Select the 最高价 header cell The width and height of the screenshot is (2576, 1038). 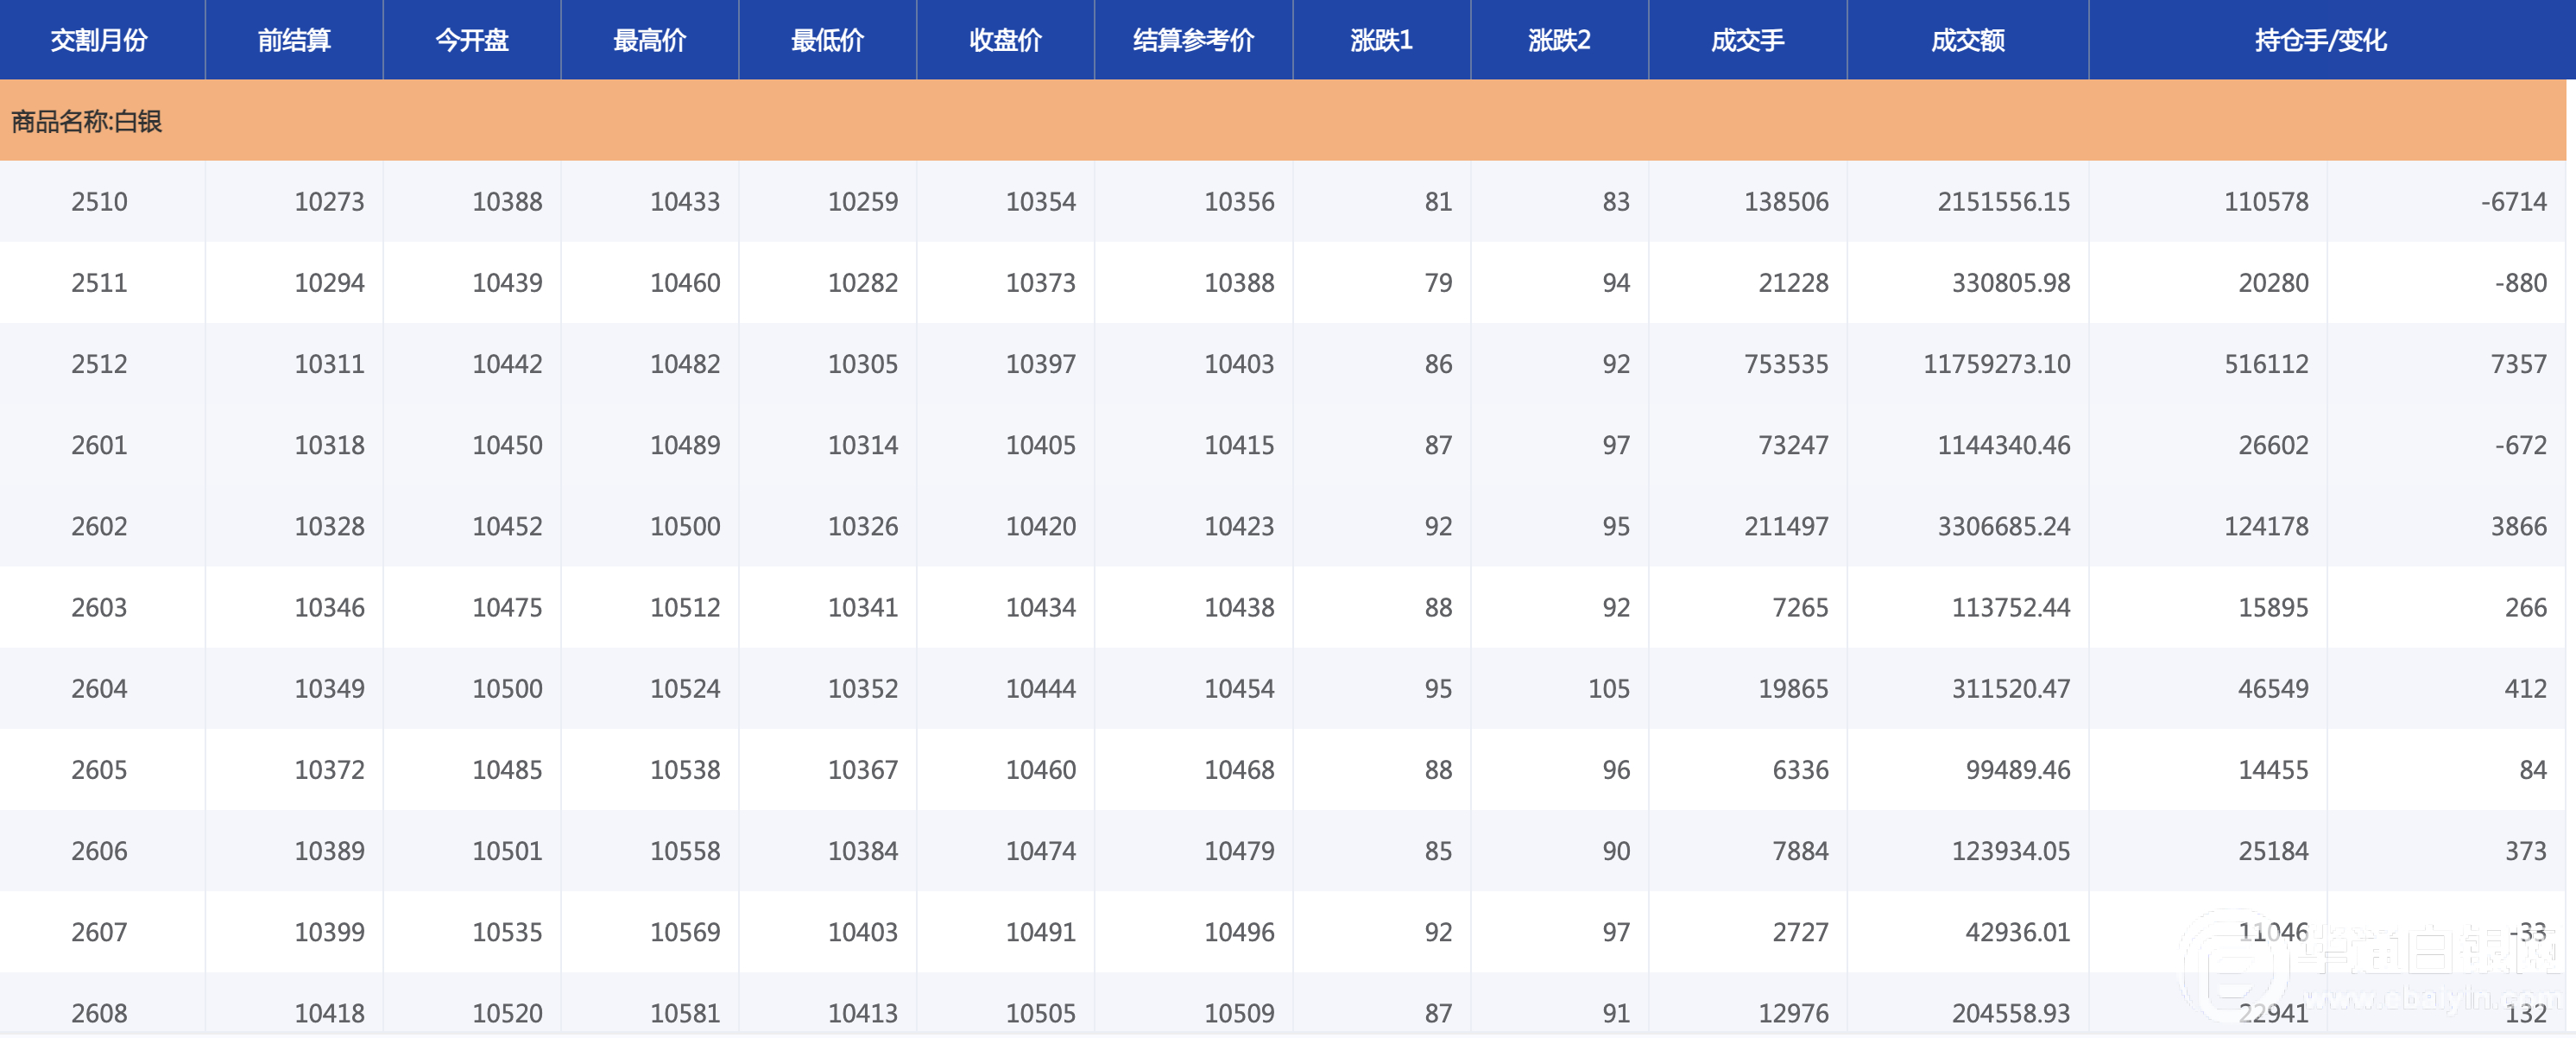[x=650, y=40]
